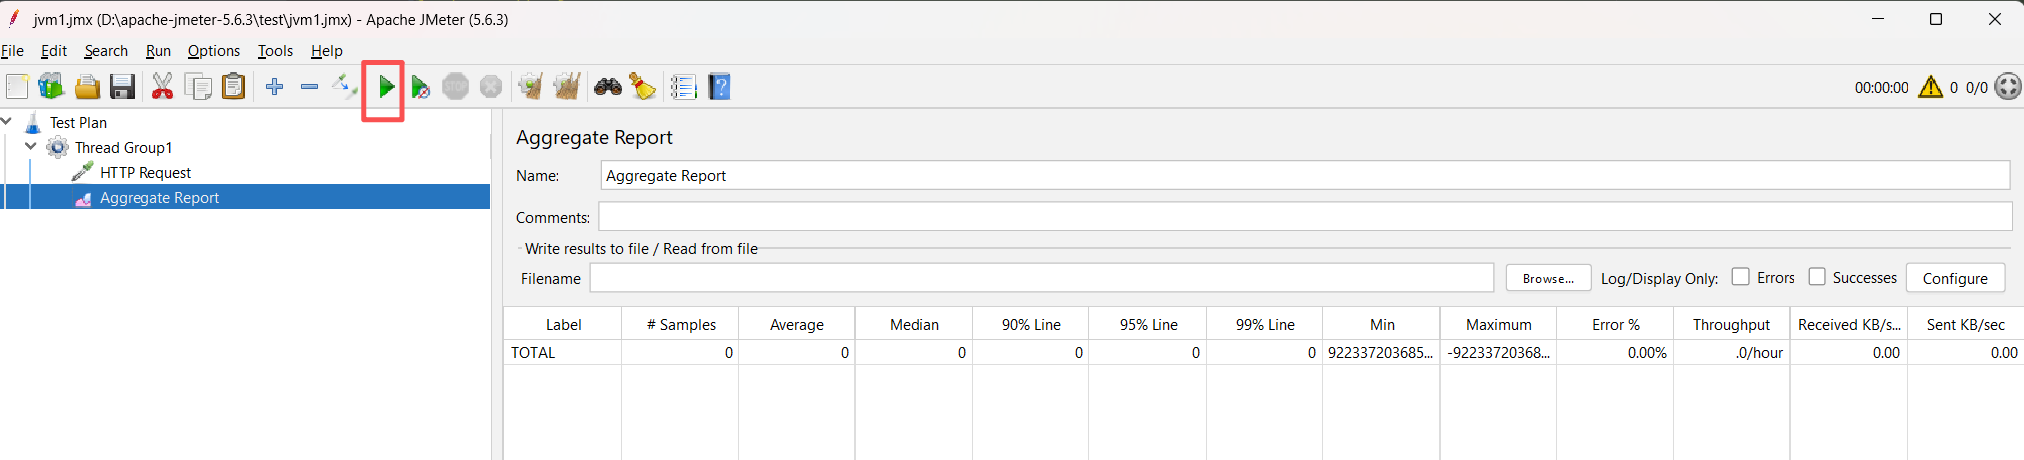Click the Throughput column header
Image resolution: width=2024 pixels, height=460 pixels.
click(x=1732, y=324)
